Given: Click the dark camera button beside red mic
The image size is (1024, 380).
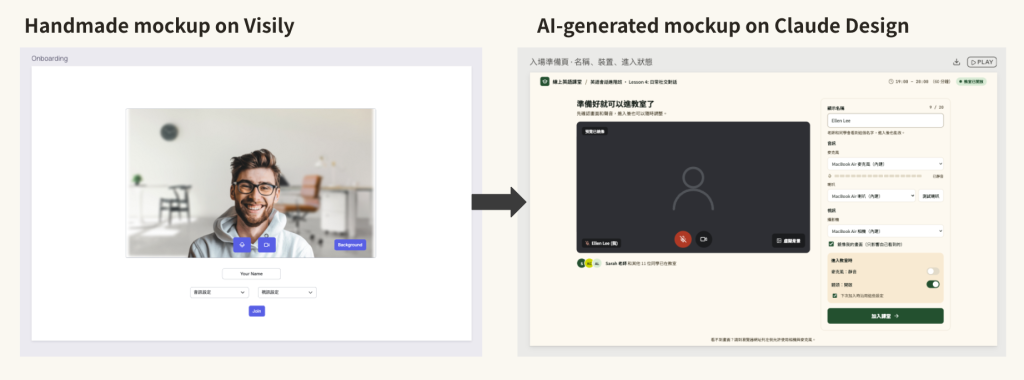Looking at the screenshot, I should [x=703, y=240].
